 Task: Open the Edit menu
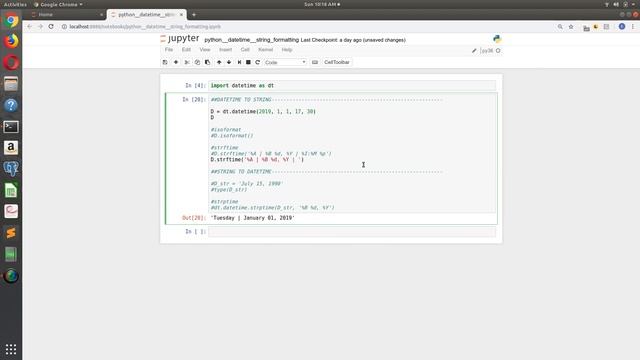coord(186,50)
